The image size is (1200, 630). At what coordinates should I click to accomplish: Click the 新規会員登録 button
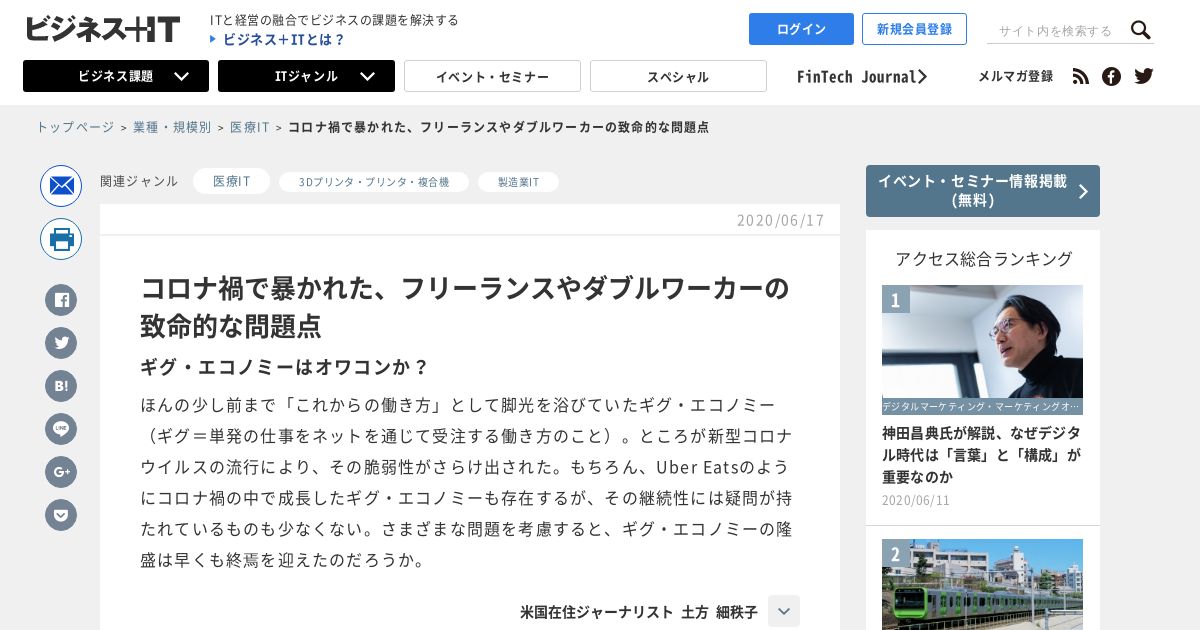click(x=914, y=29)
